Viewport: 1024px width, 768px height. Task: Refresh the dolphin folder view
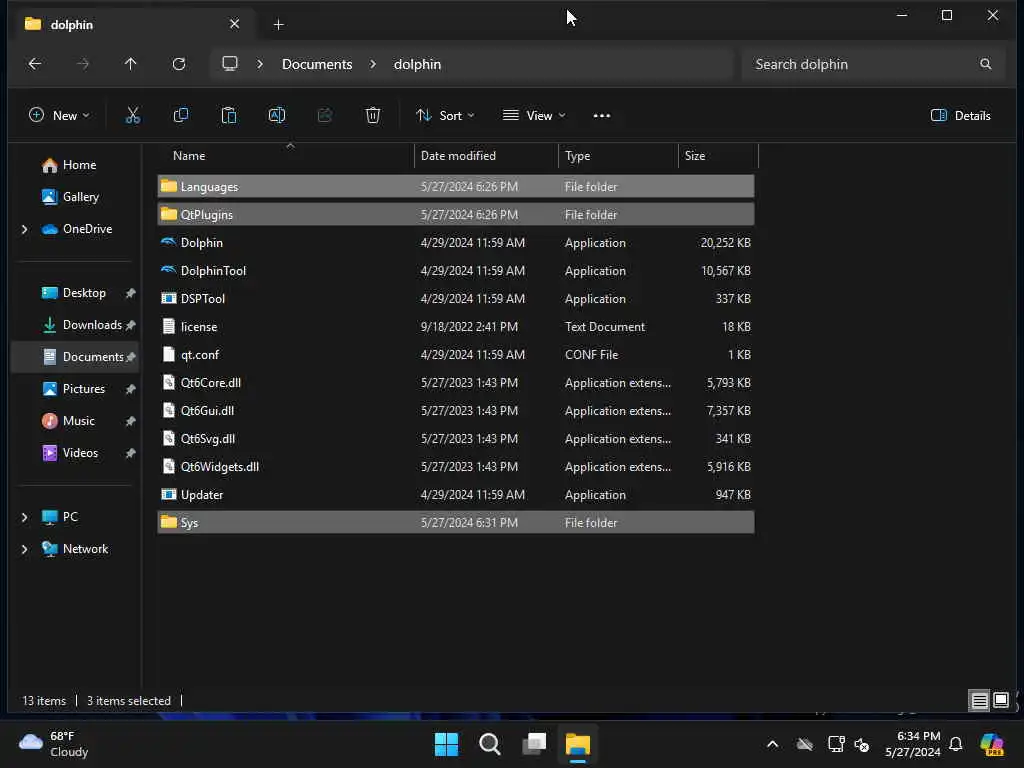point(179,64)
